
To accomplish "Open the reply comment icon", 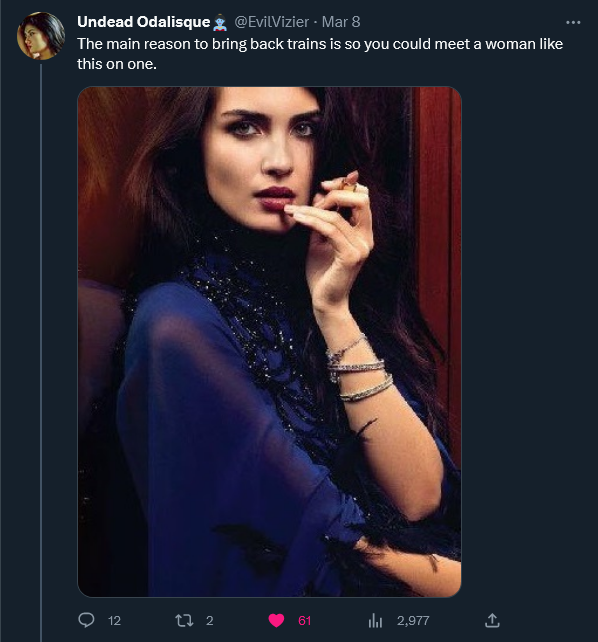I will [x=86, y=620].
